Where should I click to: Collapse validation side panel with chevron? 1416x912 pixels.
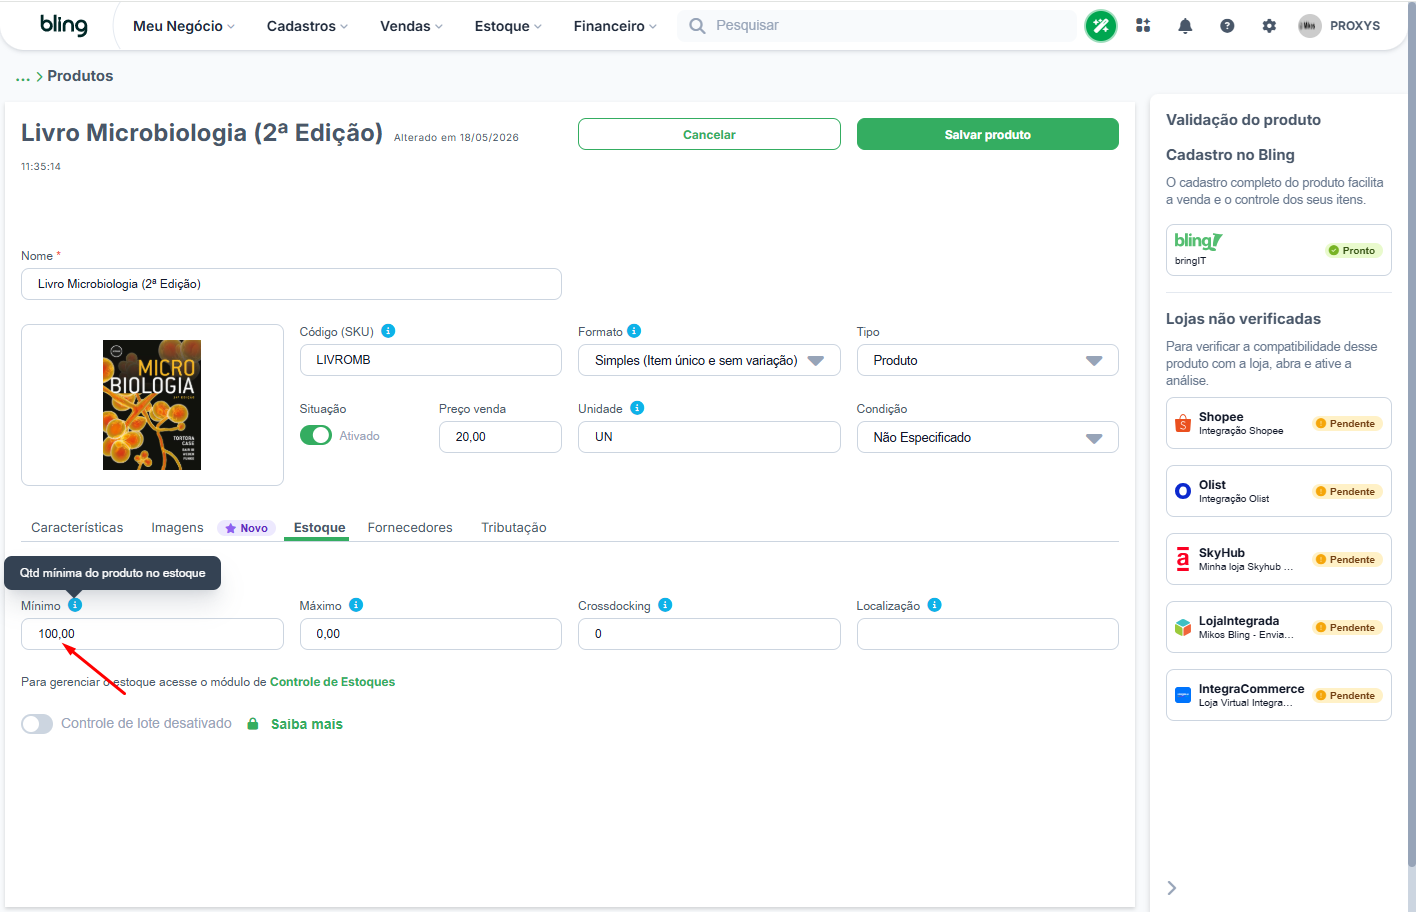tap(1172, 888)
